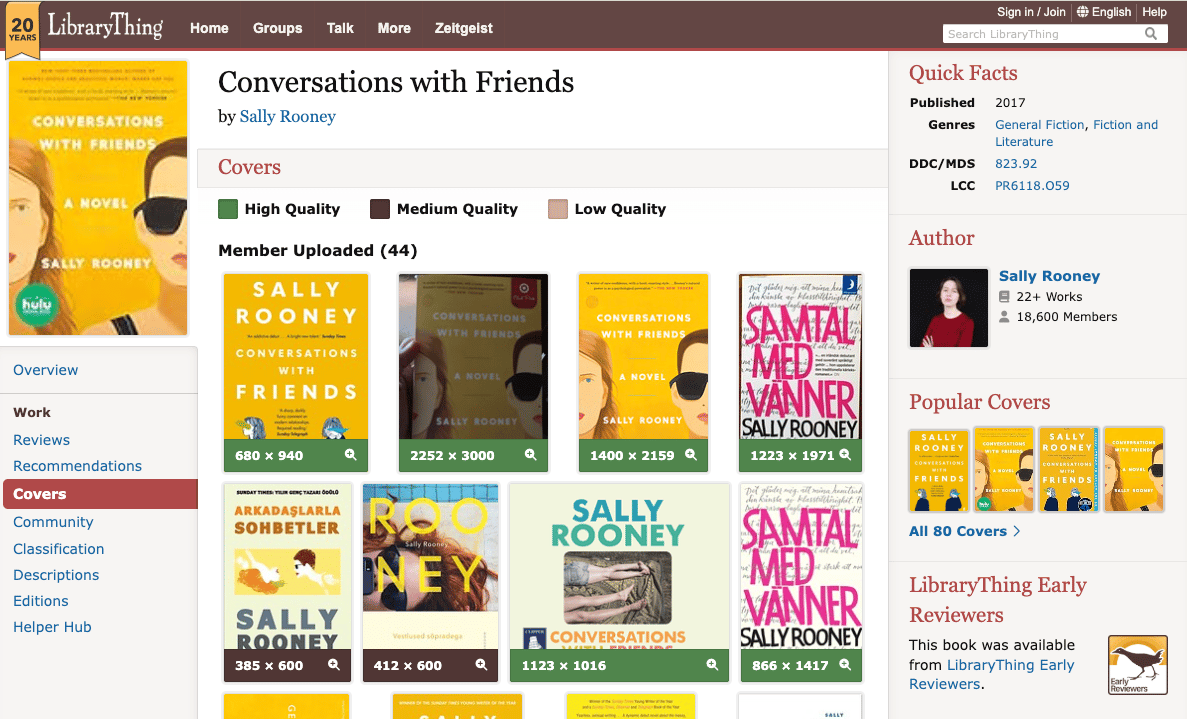Click the Low Quality tan swatch

pyautogui.click(x=558, y=209)
